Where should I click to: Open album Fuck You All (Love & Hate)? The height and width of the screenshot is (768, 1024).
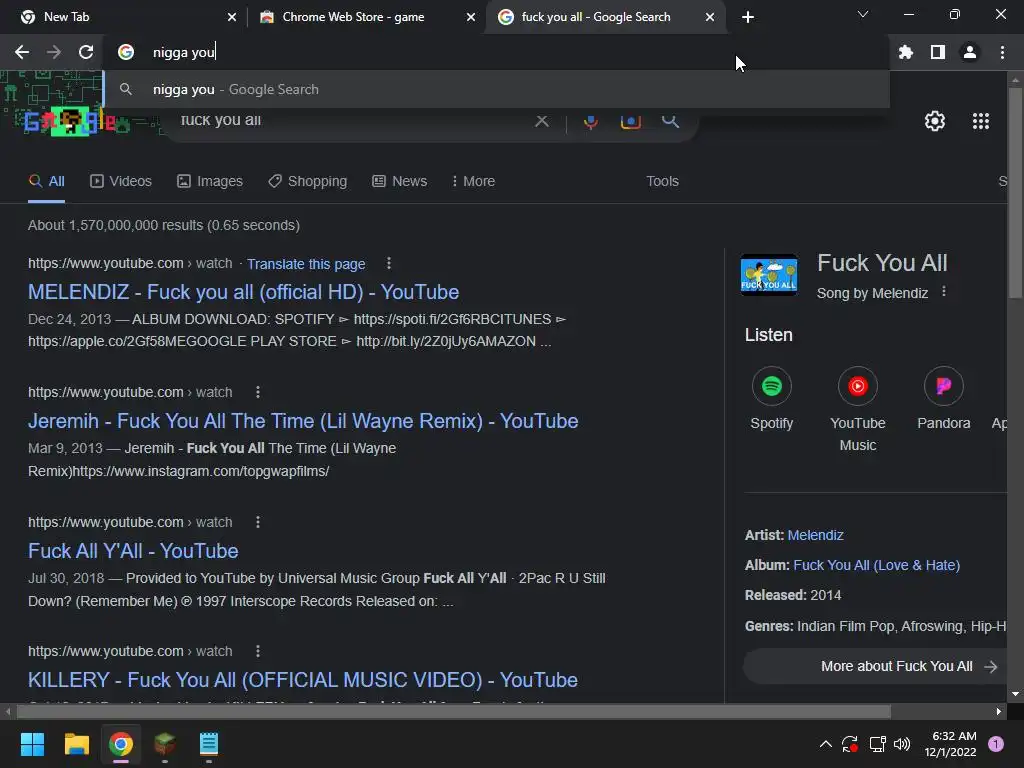[876, 565]
